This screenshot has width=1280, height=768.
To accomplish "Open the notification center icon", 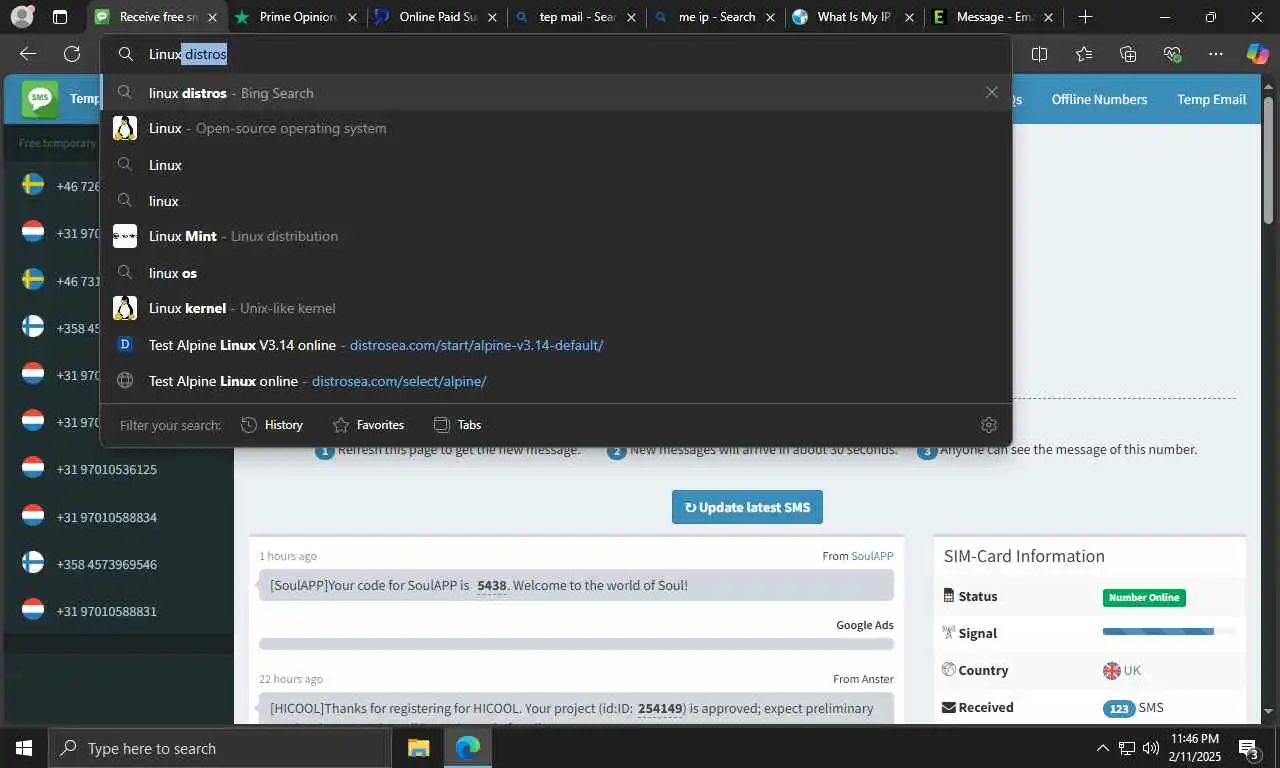I will coord(1248,748).
